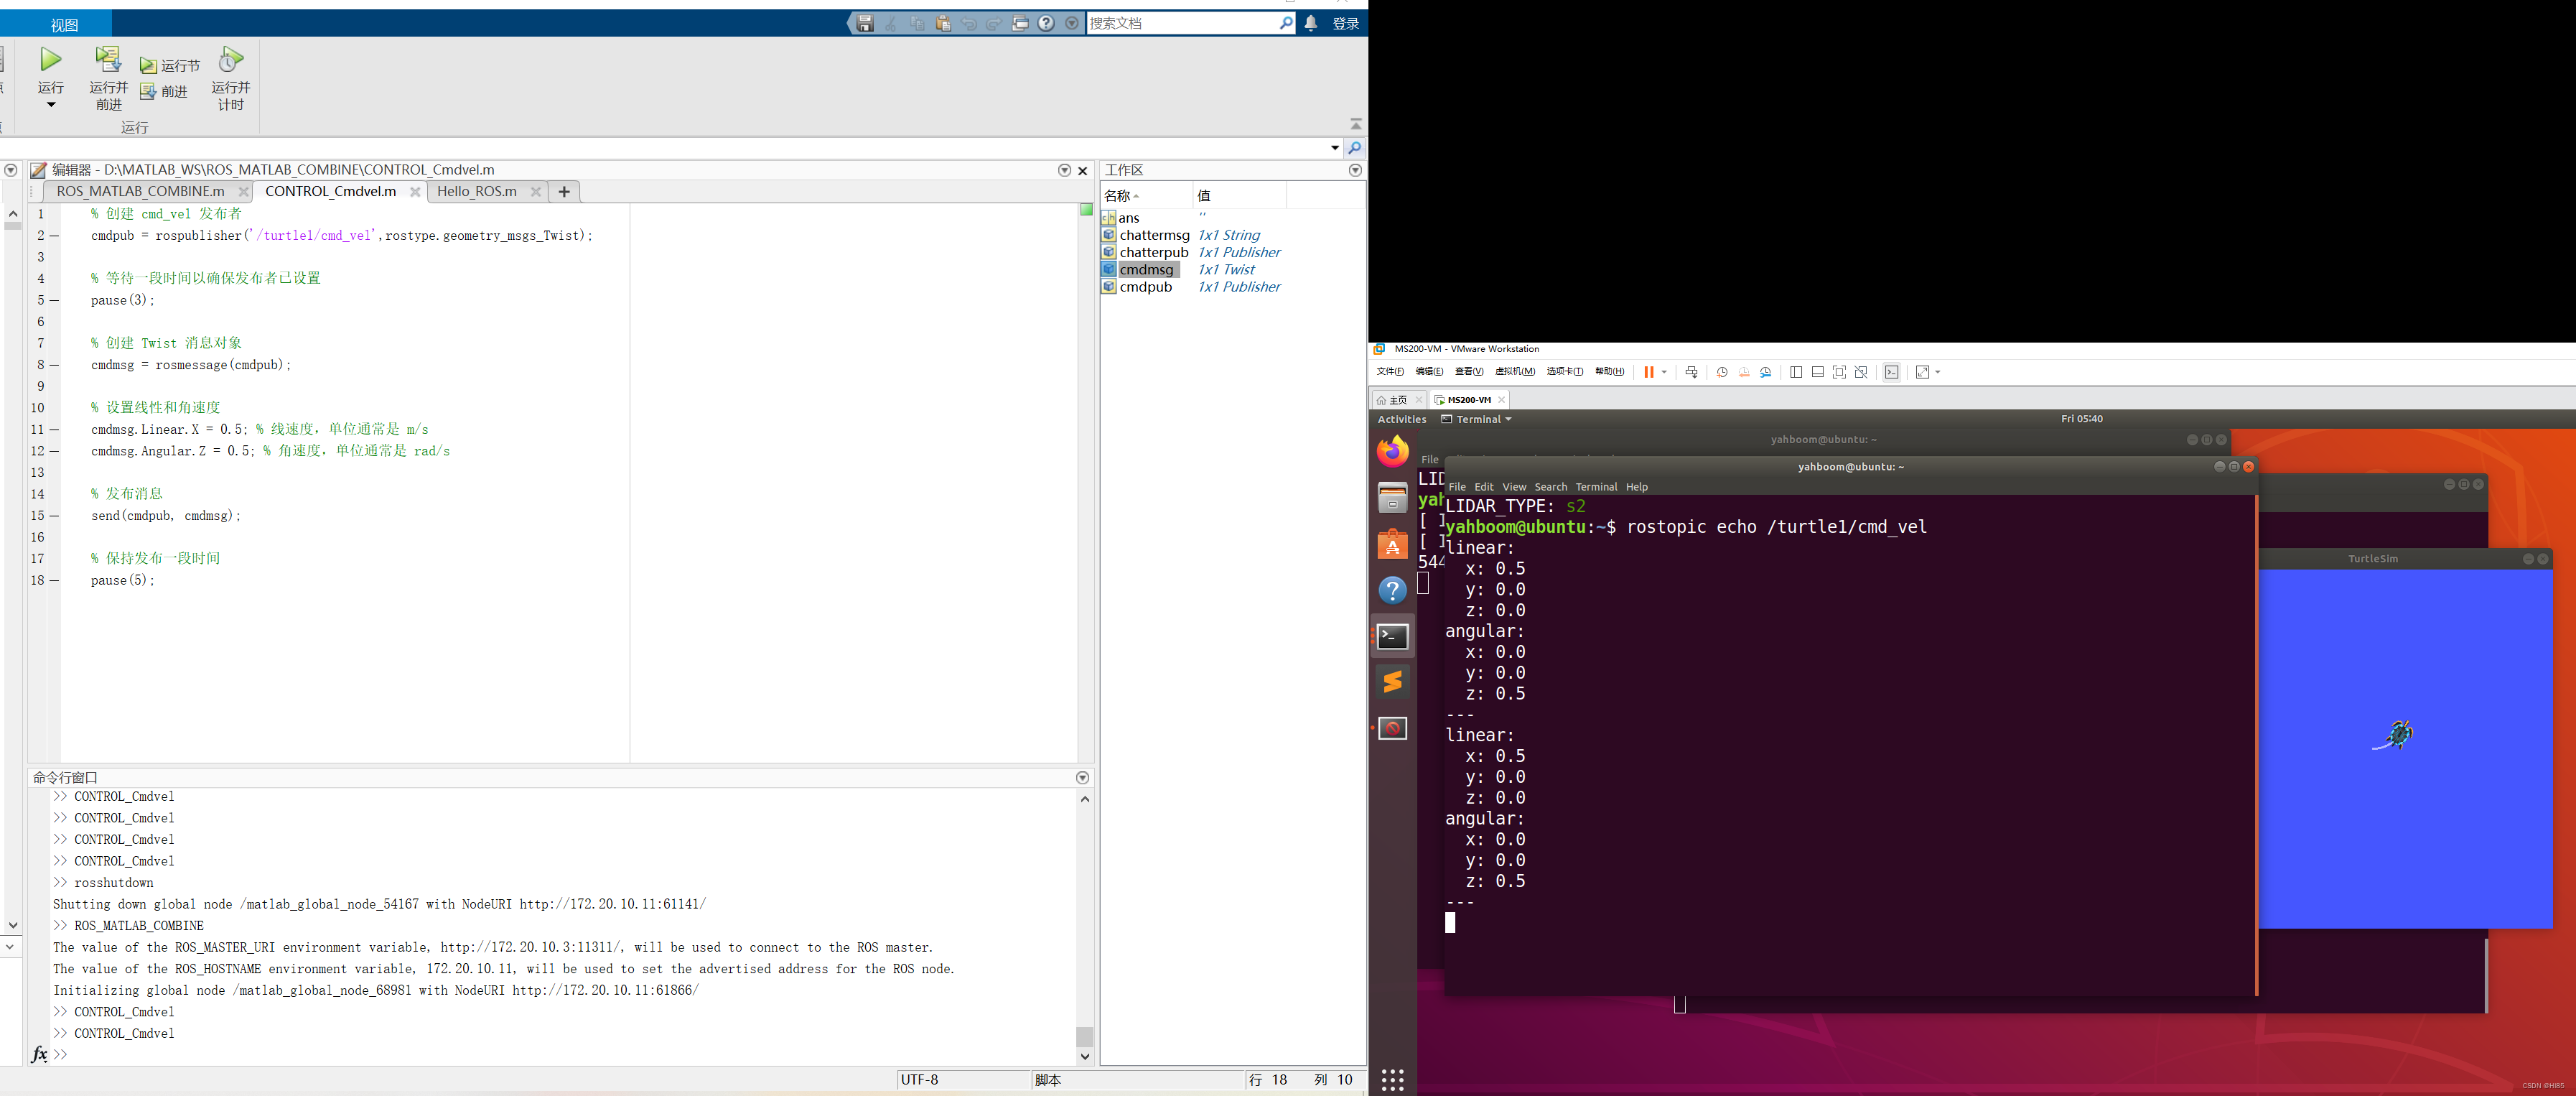Image resolution: width=2576 pixels, height=1096 pixels.
Task: Expand the workspace (工作区) panel actions menu
Action: tap(1355, 170)
